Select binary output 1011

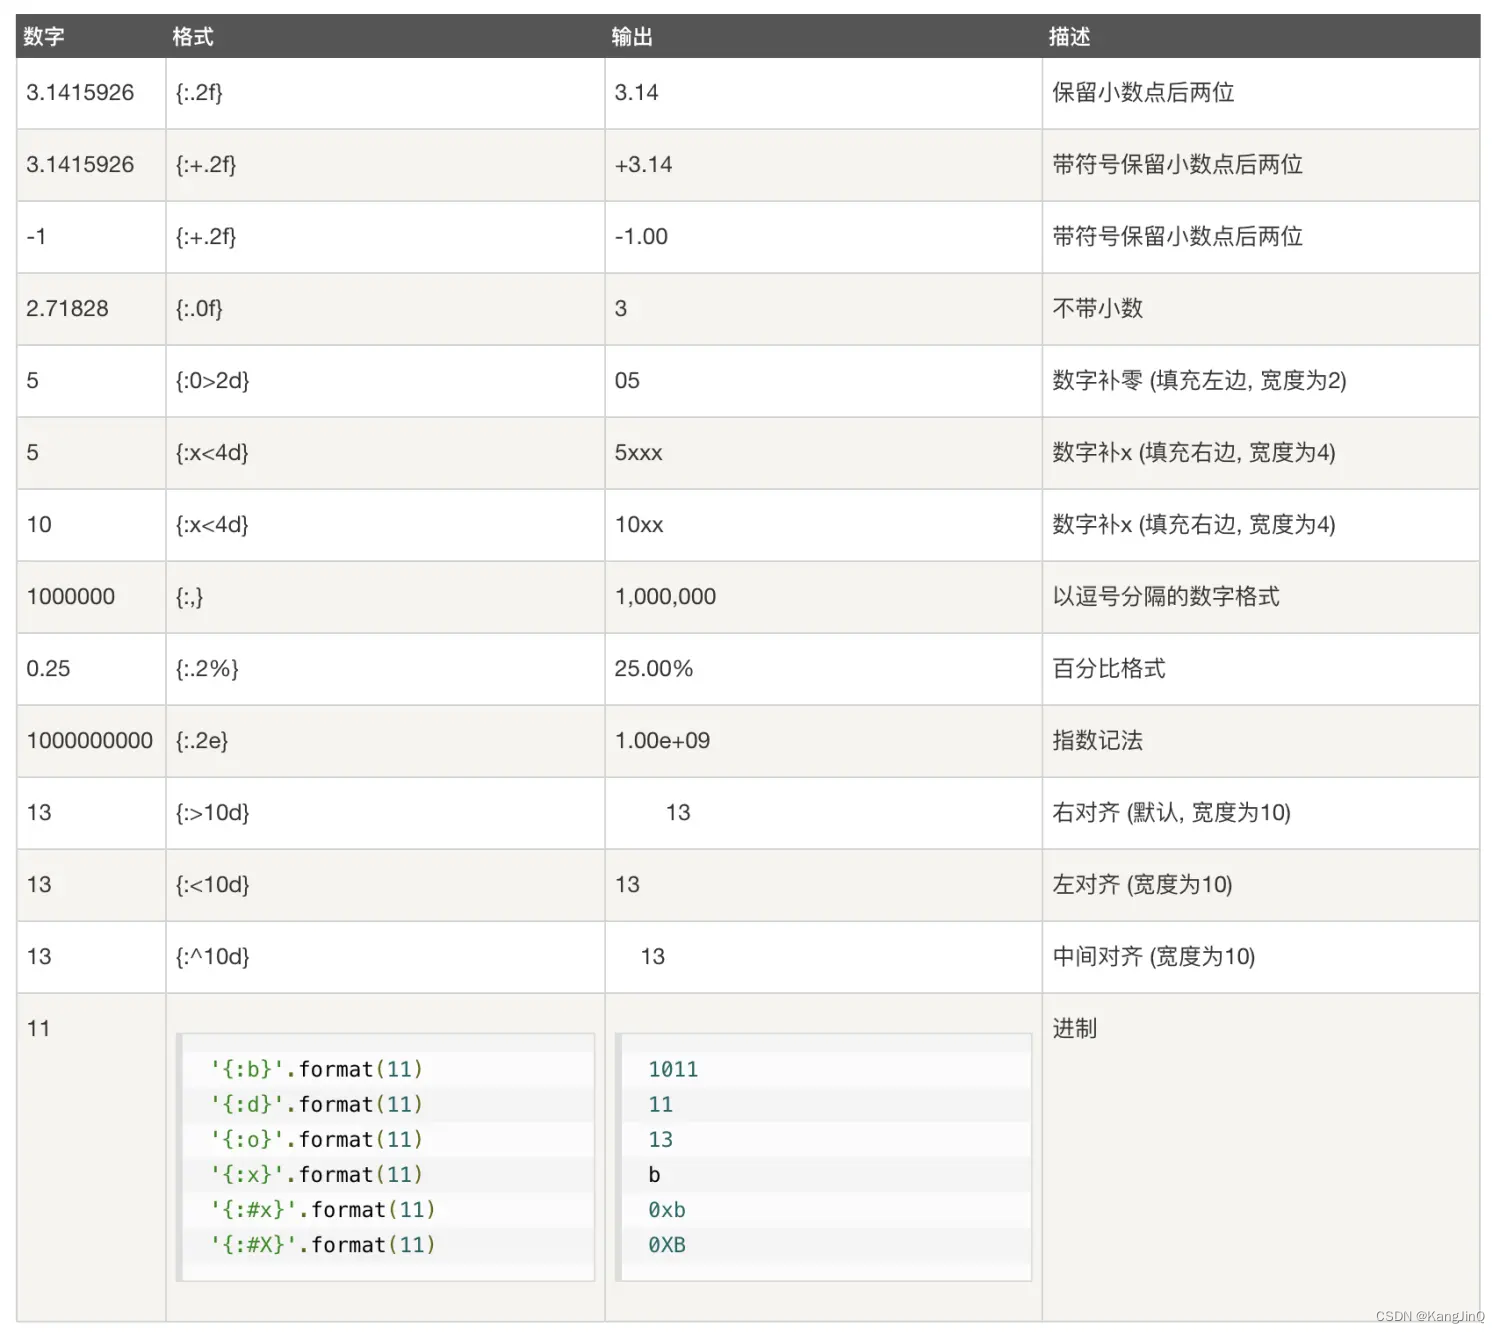(x=673, y=1070)
